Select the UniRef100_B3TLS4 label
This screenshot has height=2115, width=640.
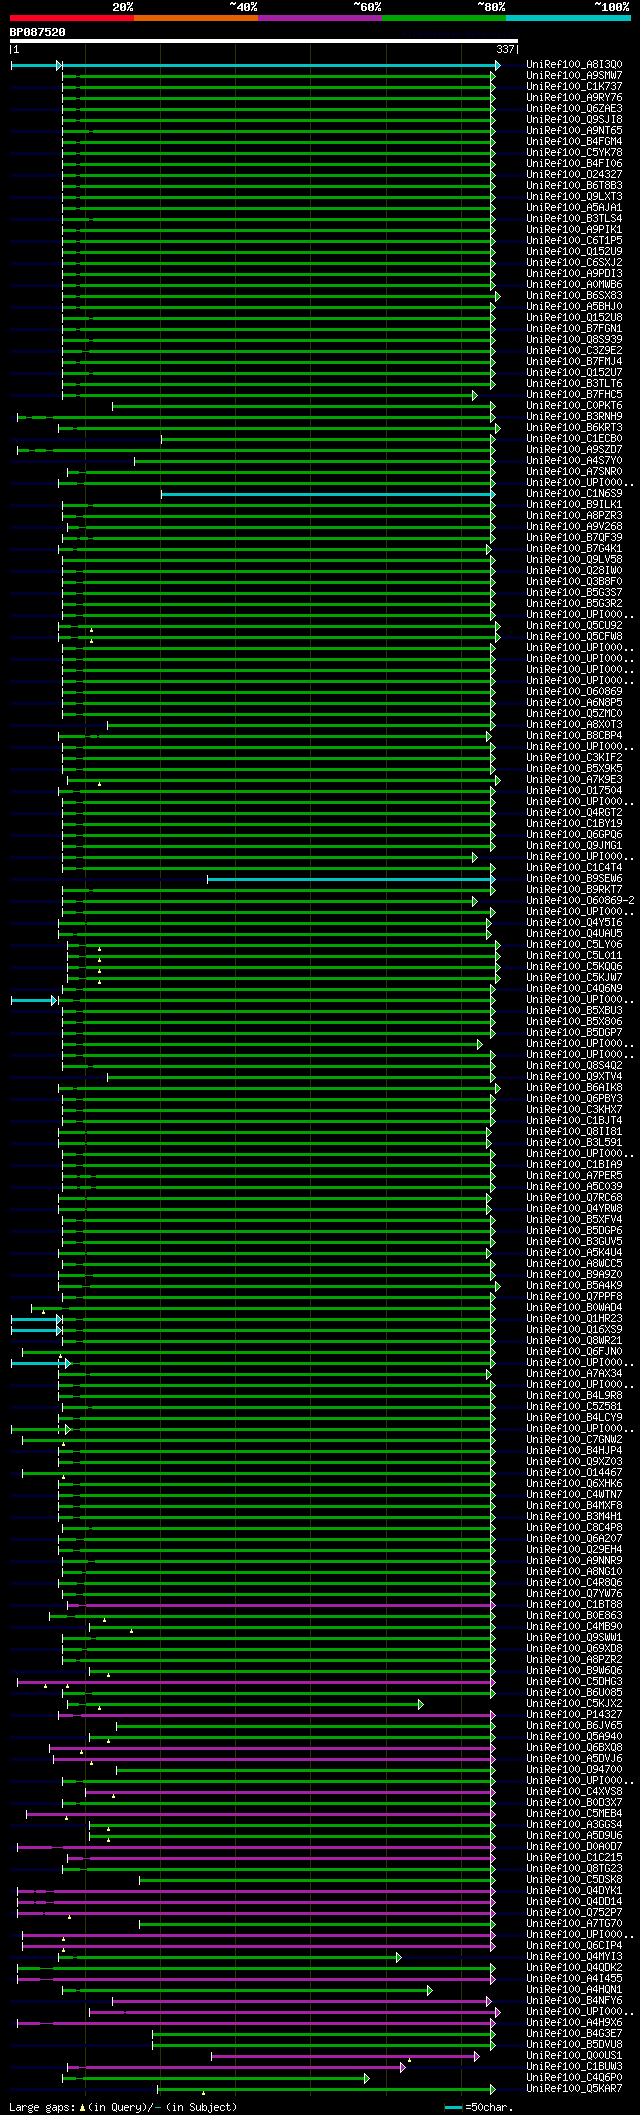574,219
